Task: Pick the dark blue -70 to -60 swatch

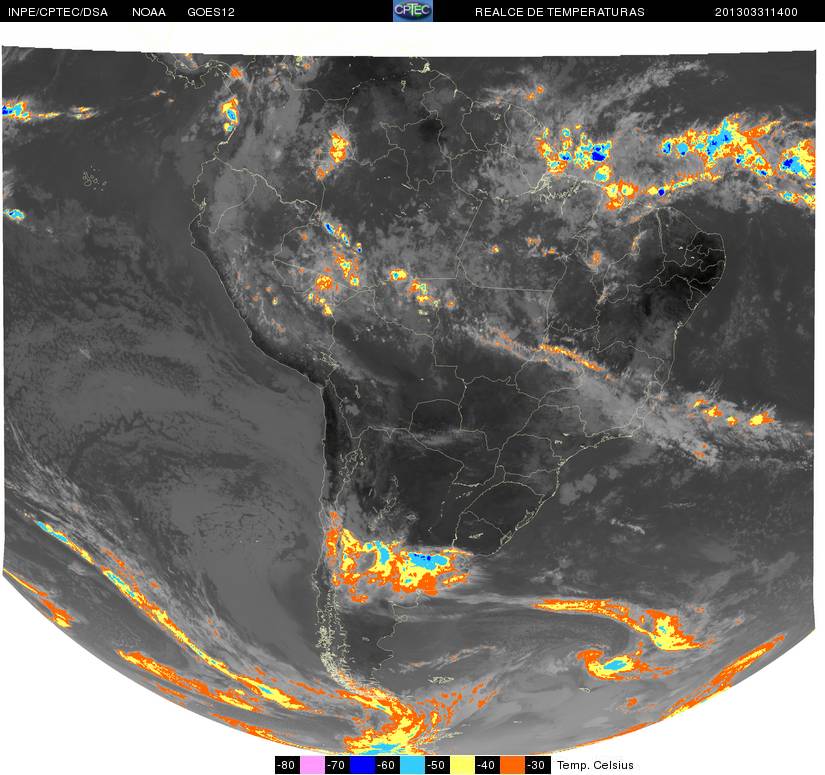Action: [363, 764]
